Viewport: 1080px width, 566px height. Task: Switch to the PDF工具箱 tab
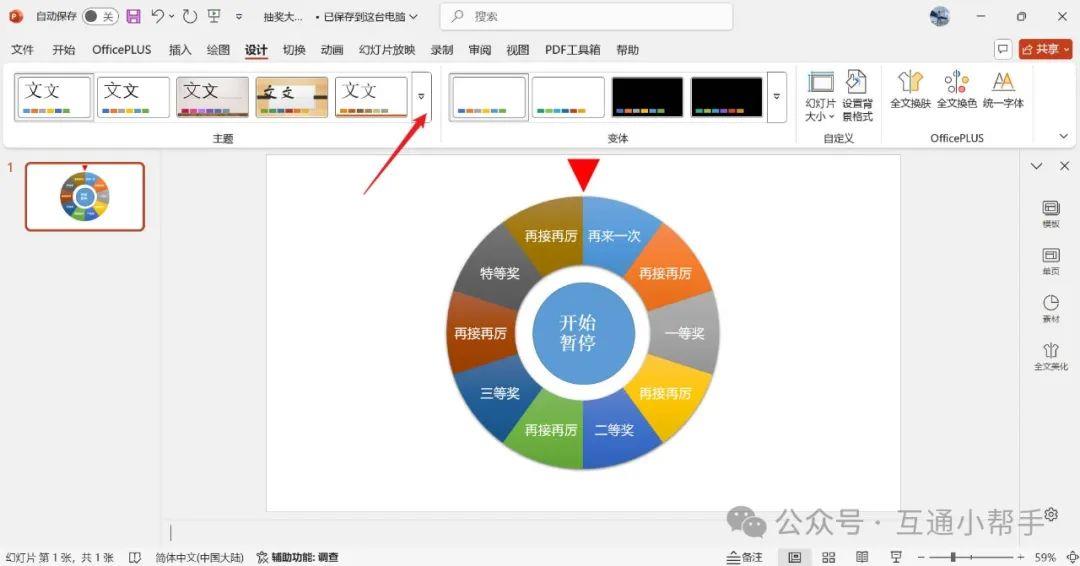tap(572, 50)
